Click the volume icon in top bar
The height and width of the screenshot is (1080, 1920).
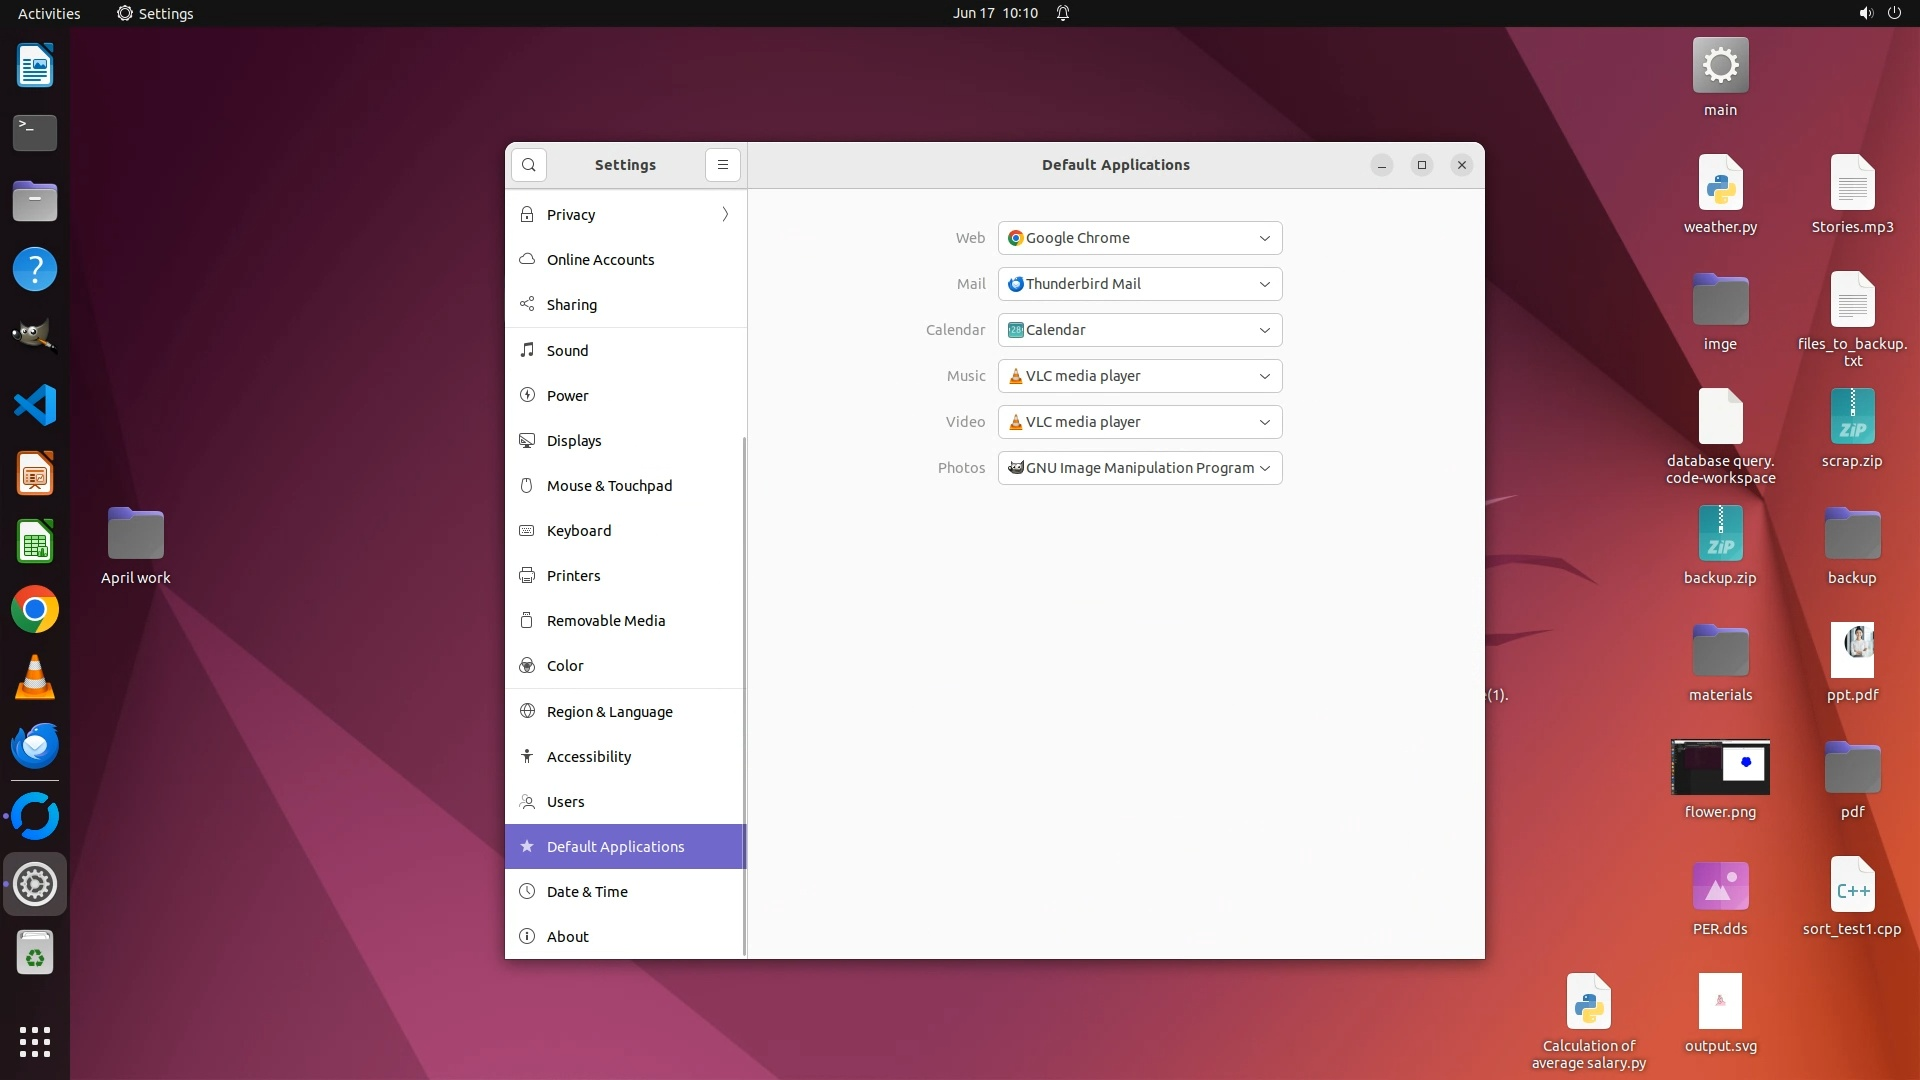(1865, 13)
